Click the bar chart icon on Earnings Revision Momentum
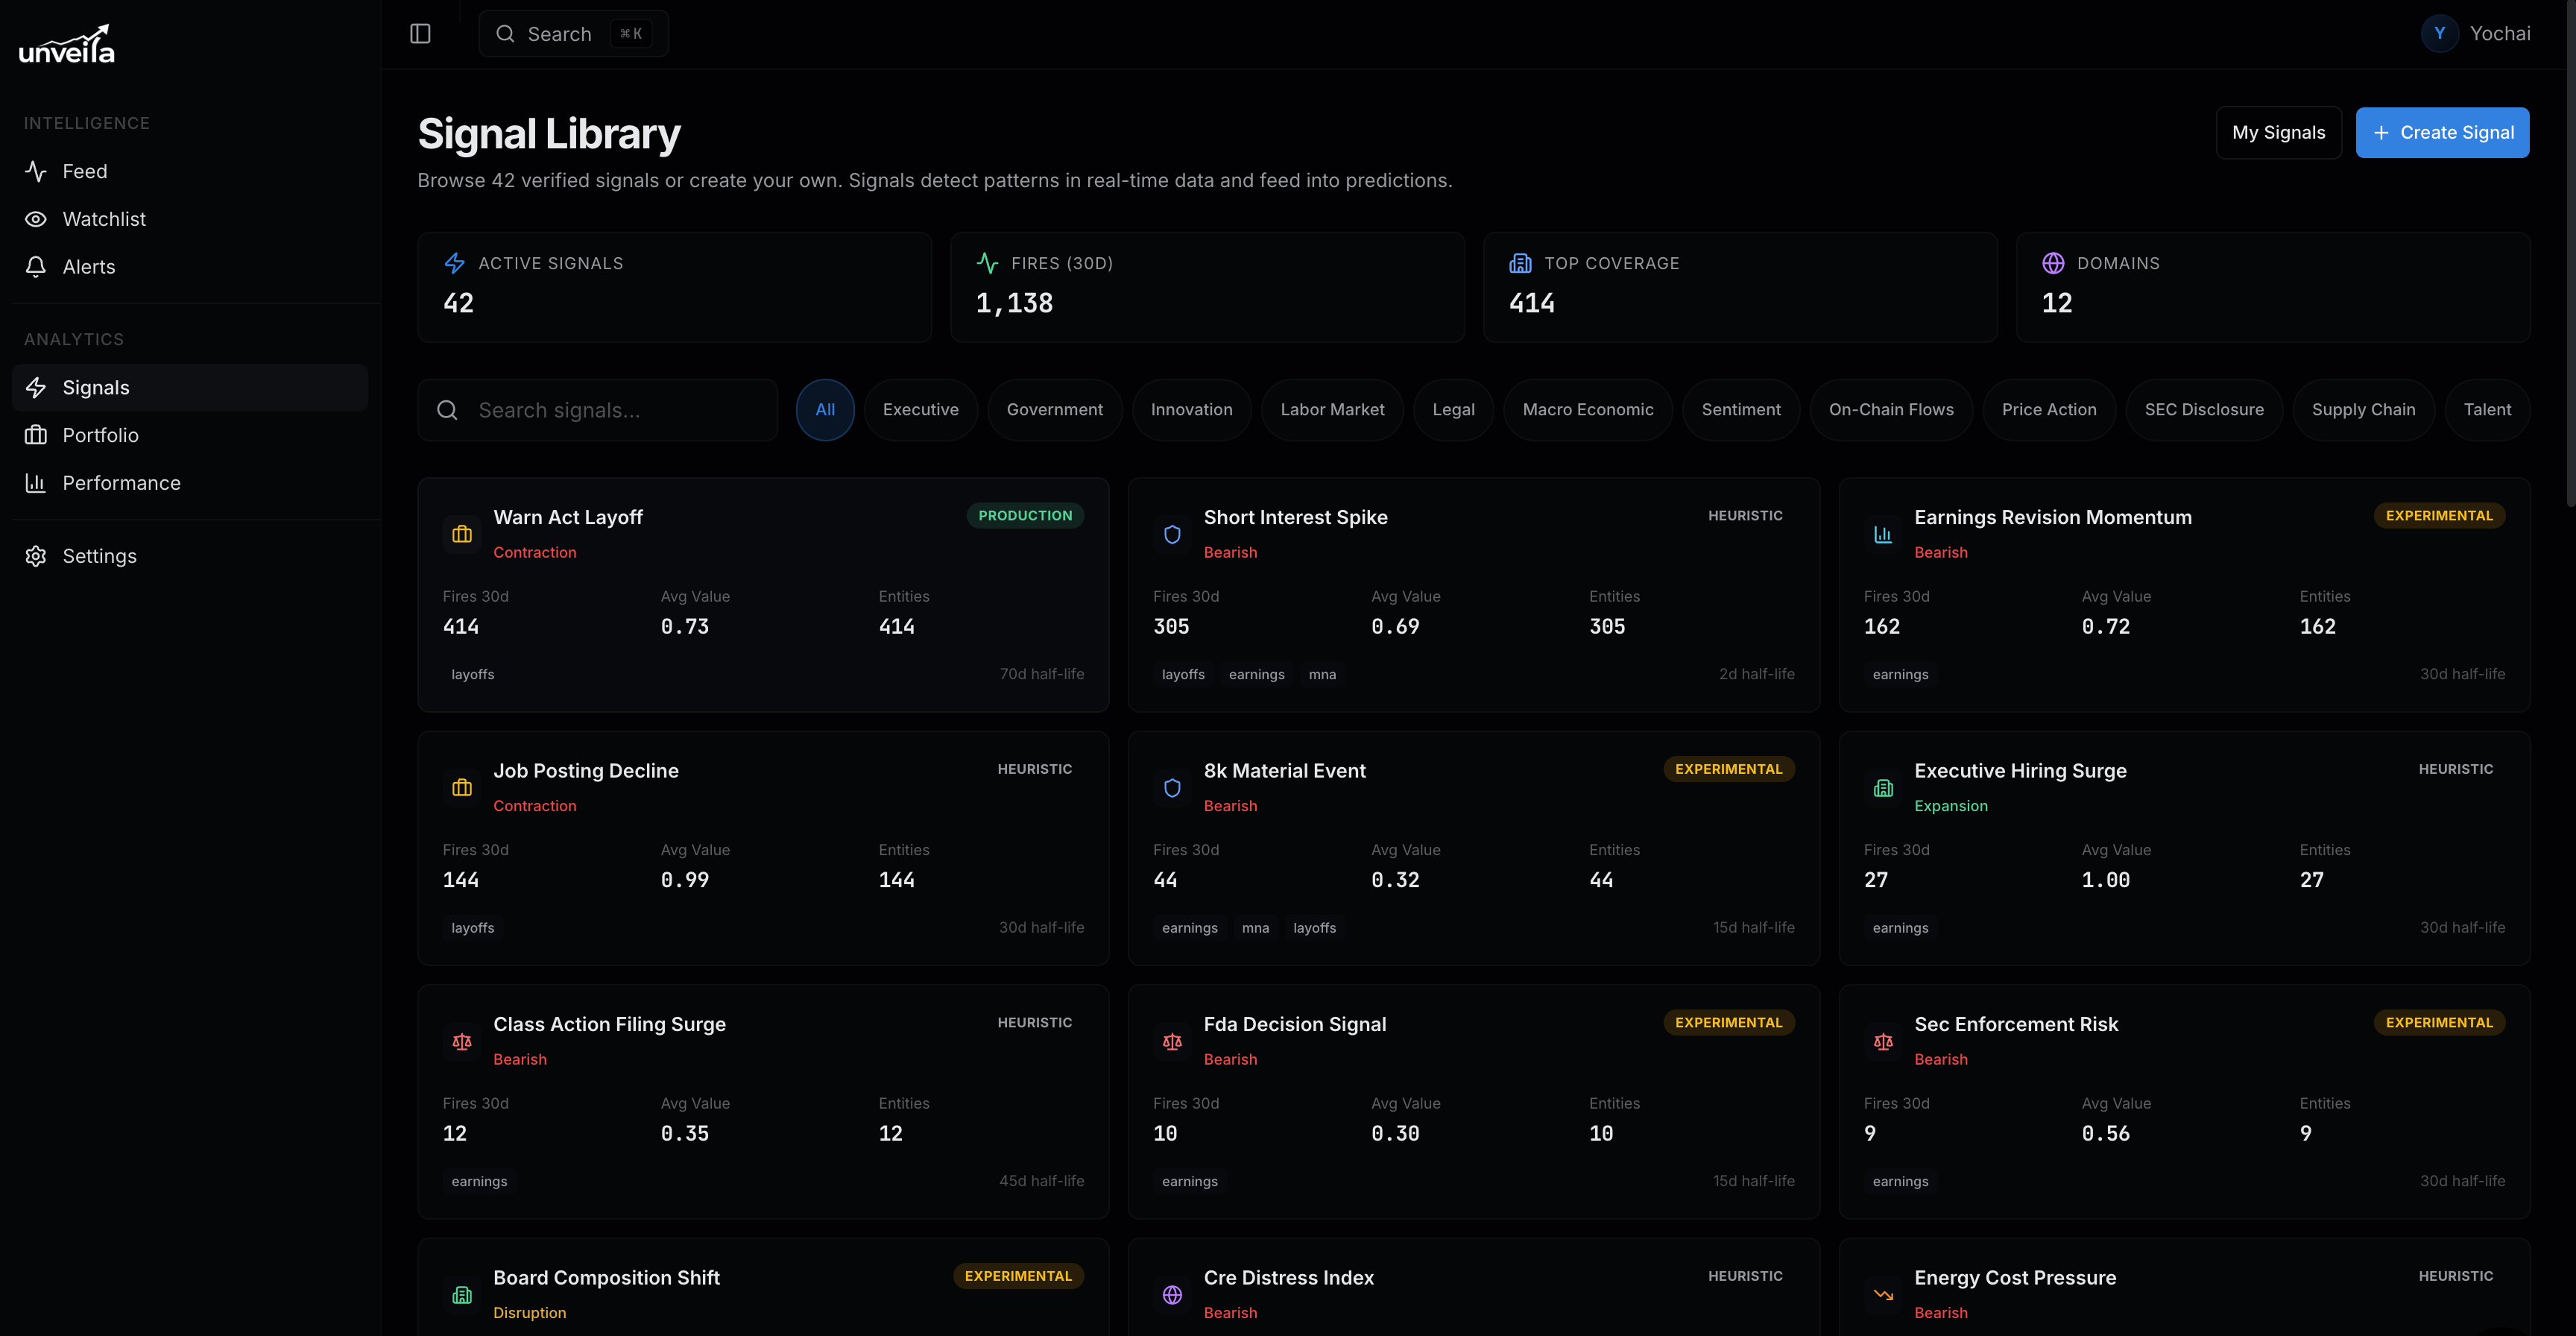Image resolution: width=2576 pixels, height=1336 pixels. click(1883, 534)
